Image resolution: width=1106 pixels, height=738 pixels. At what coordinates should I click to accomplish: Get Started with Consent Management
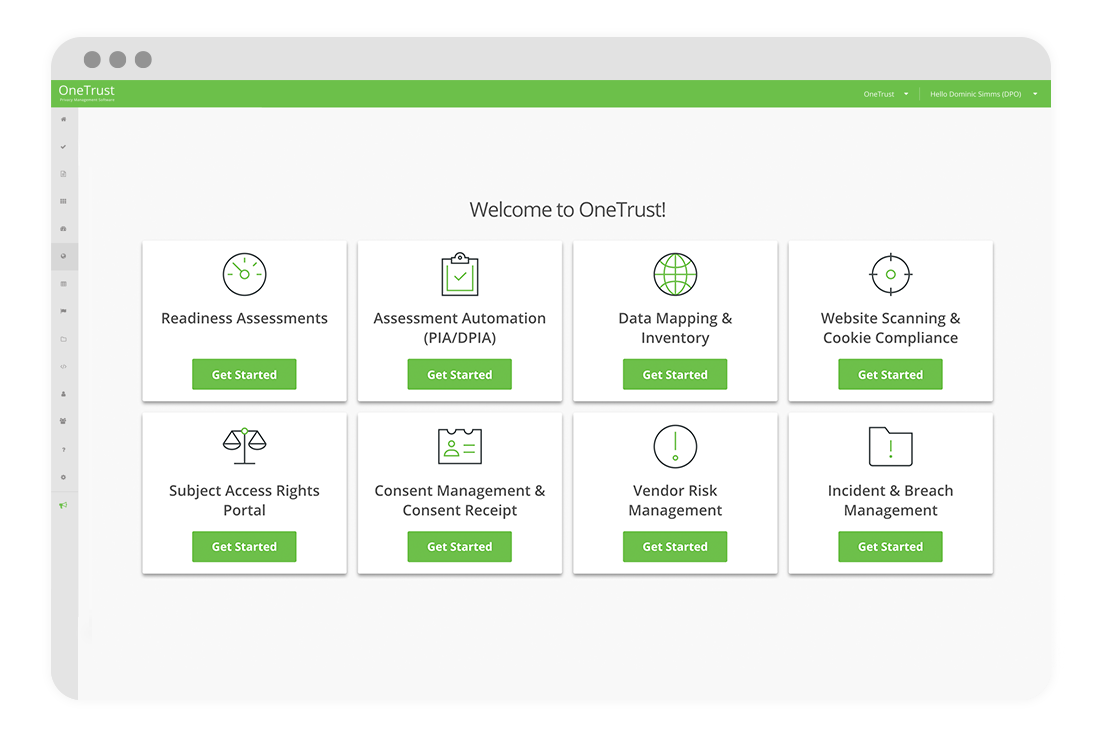(x=459, y=546)
